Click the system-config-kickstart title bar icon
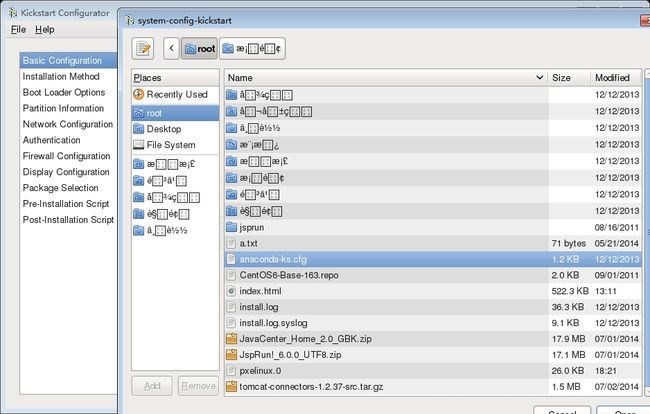Screen dimensions: 650x414 (x=130, y=20)
